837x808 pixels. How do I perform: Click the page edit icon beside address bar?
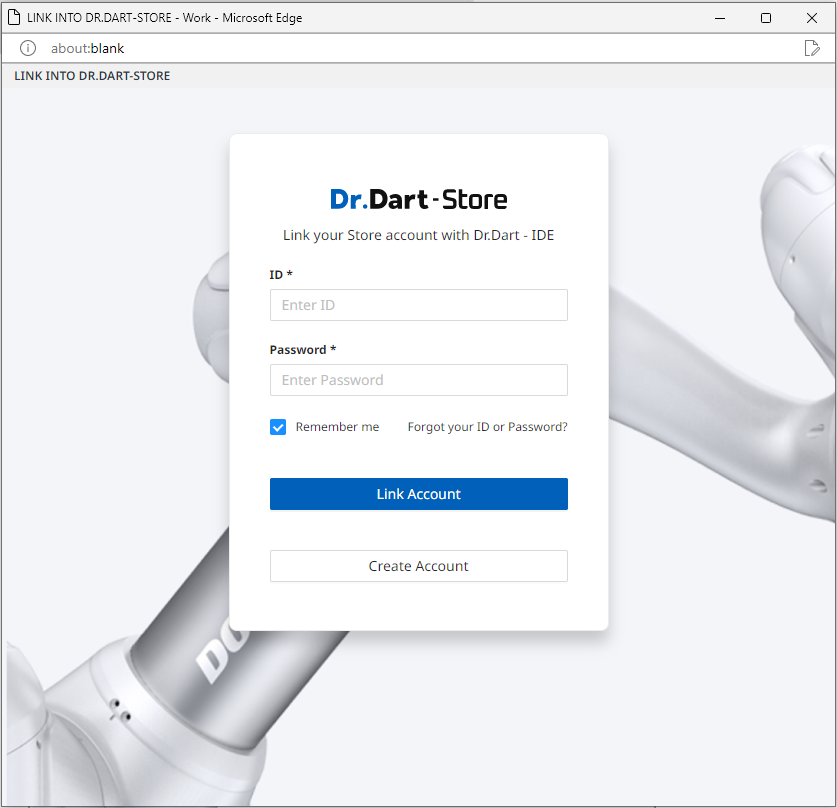point(811,48)
